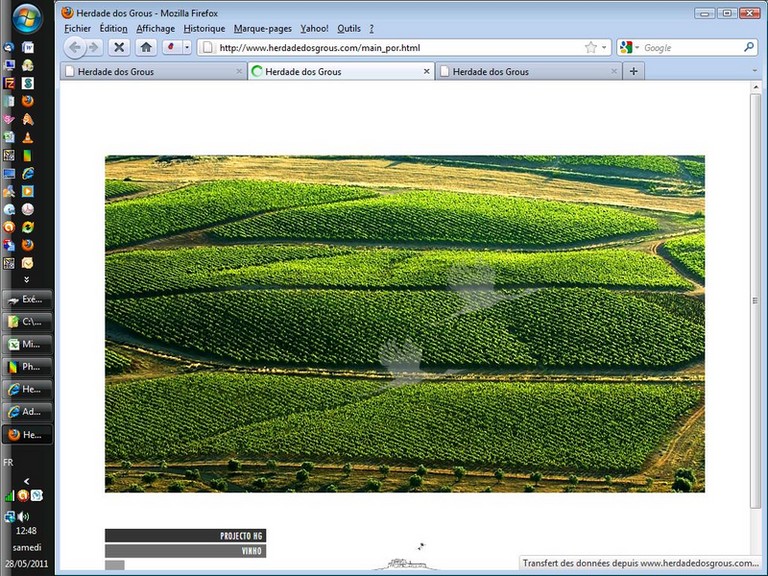Click the Back navigation arrow
Viewport: 768px width, 576px height.
[75, 47]
